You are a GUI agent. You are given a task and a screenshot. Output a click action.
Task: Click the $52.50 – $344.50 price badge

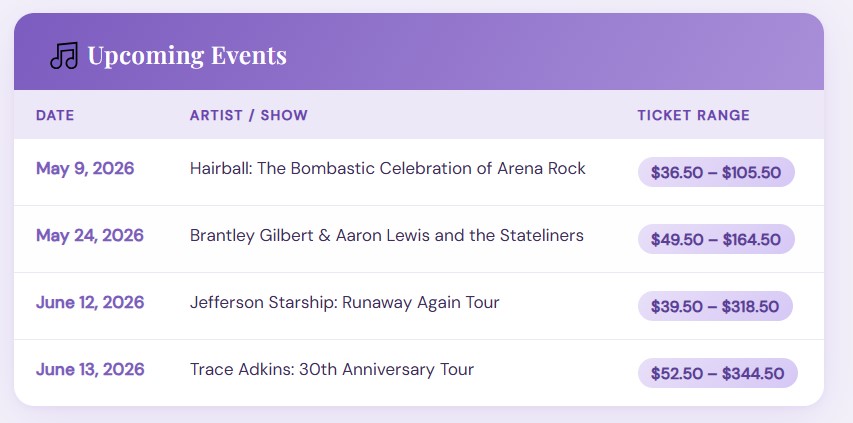tap(717, 373)
